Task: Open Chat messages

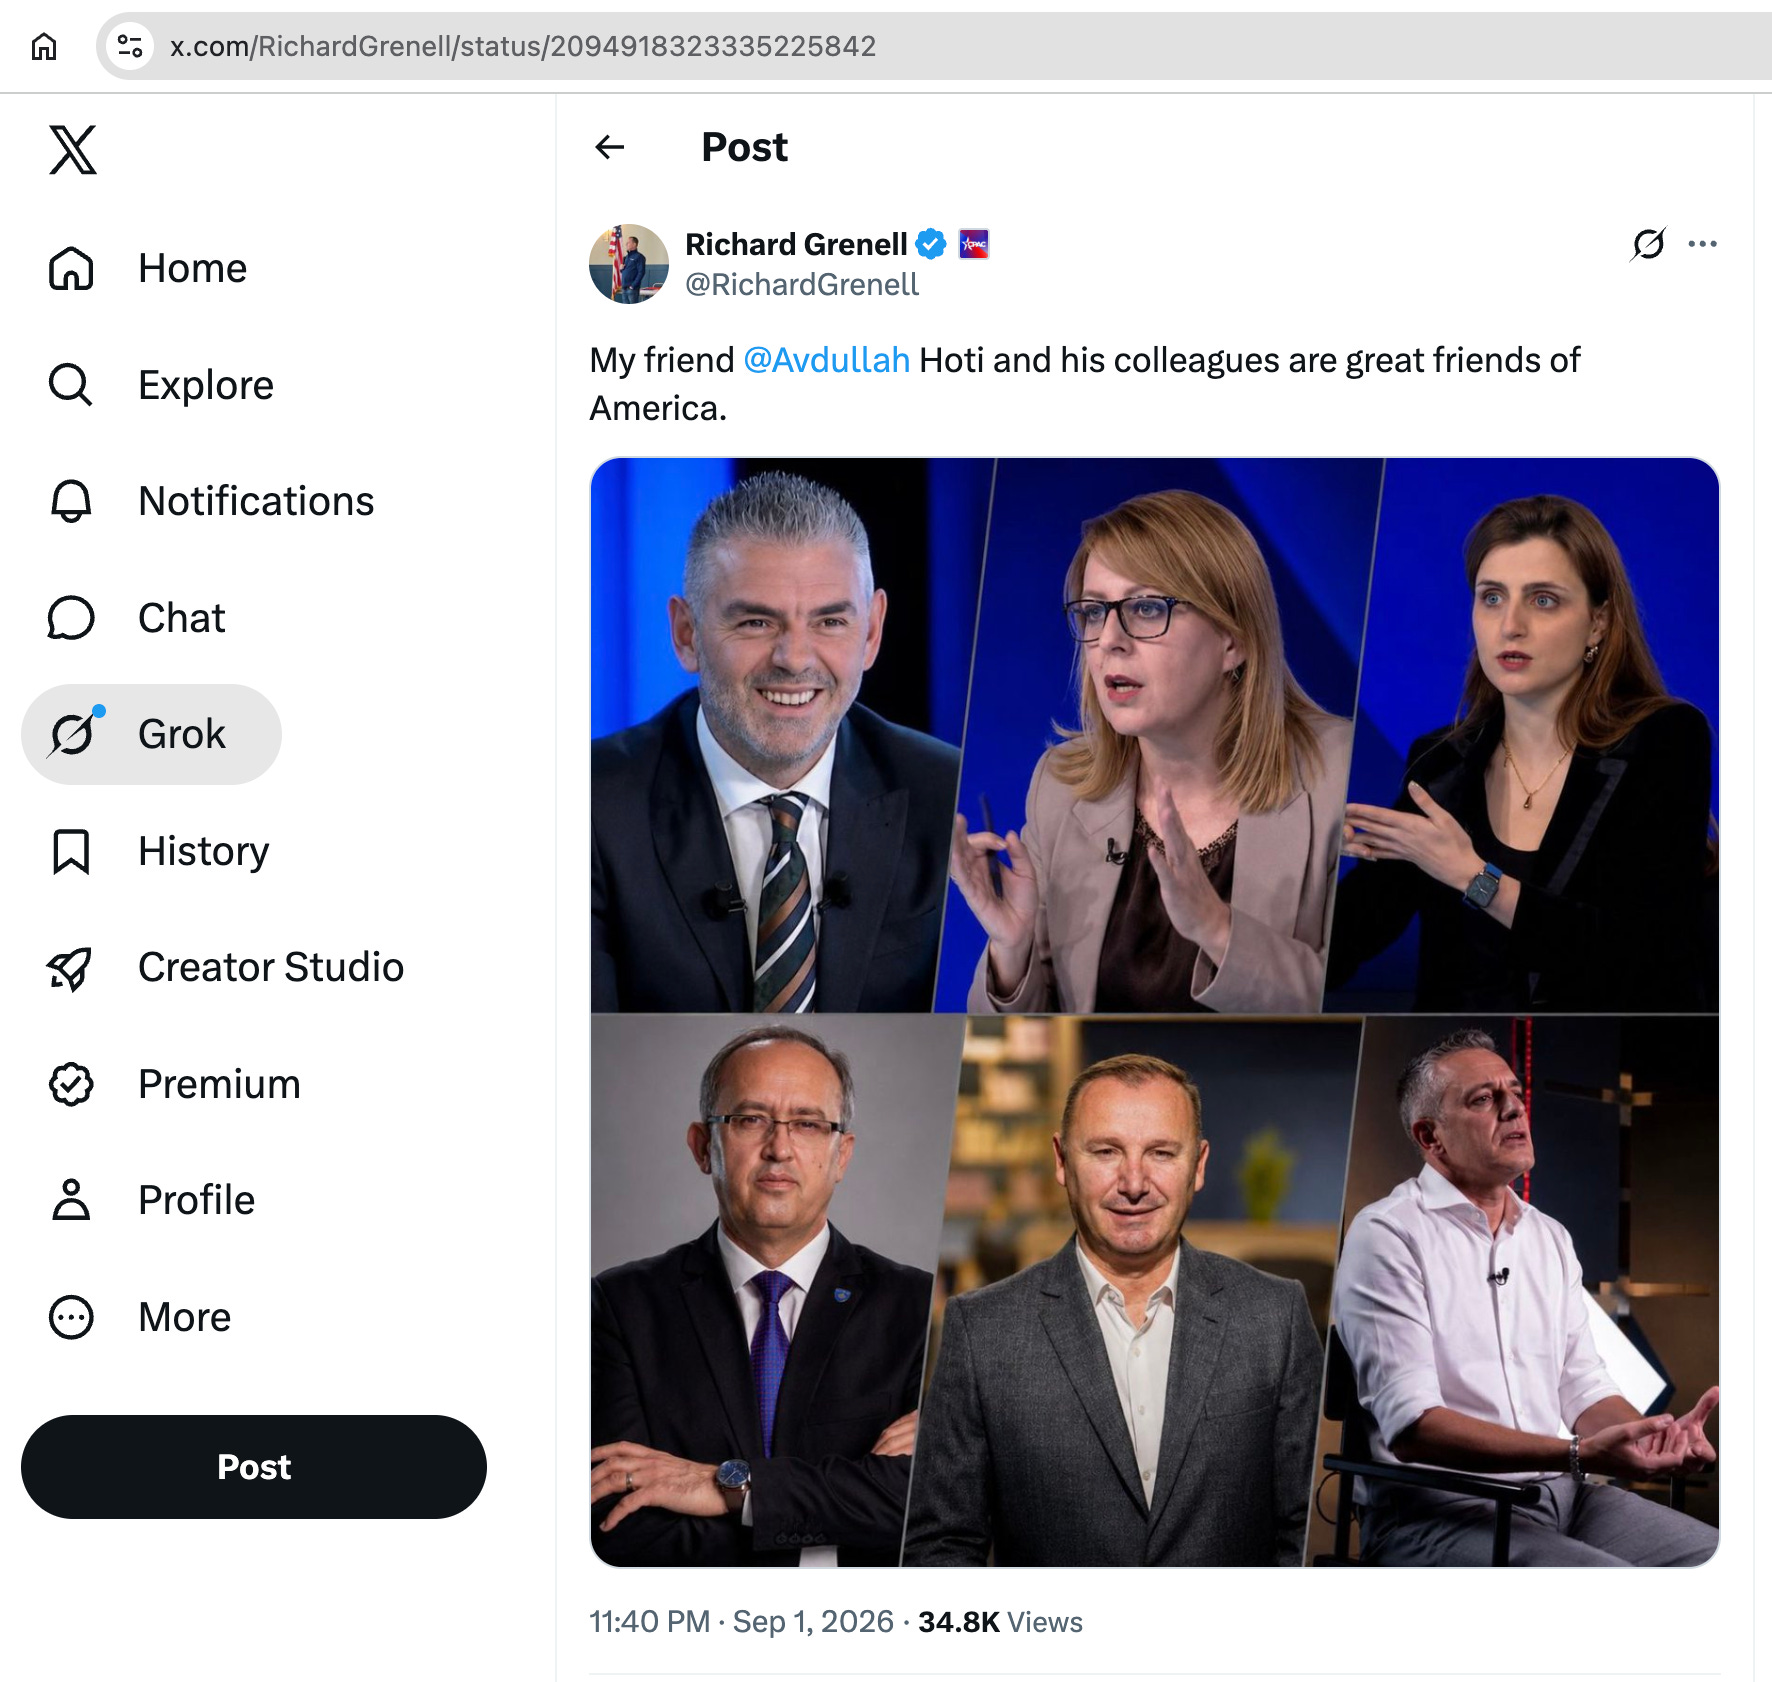Action: (137, 618)
